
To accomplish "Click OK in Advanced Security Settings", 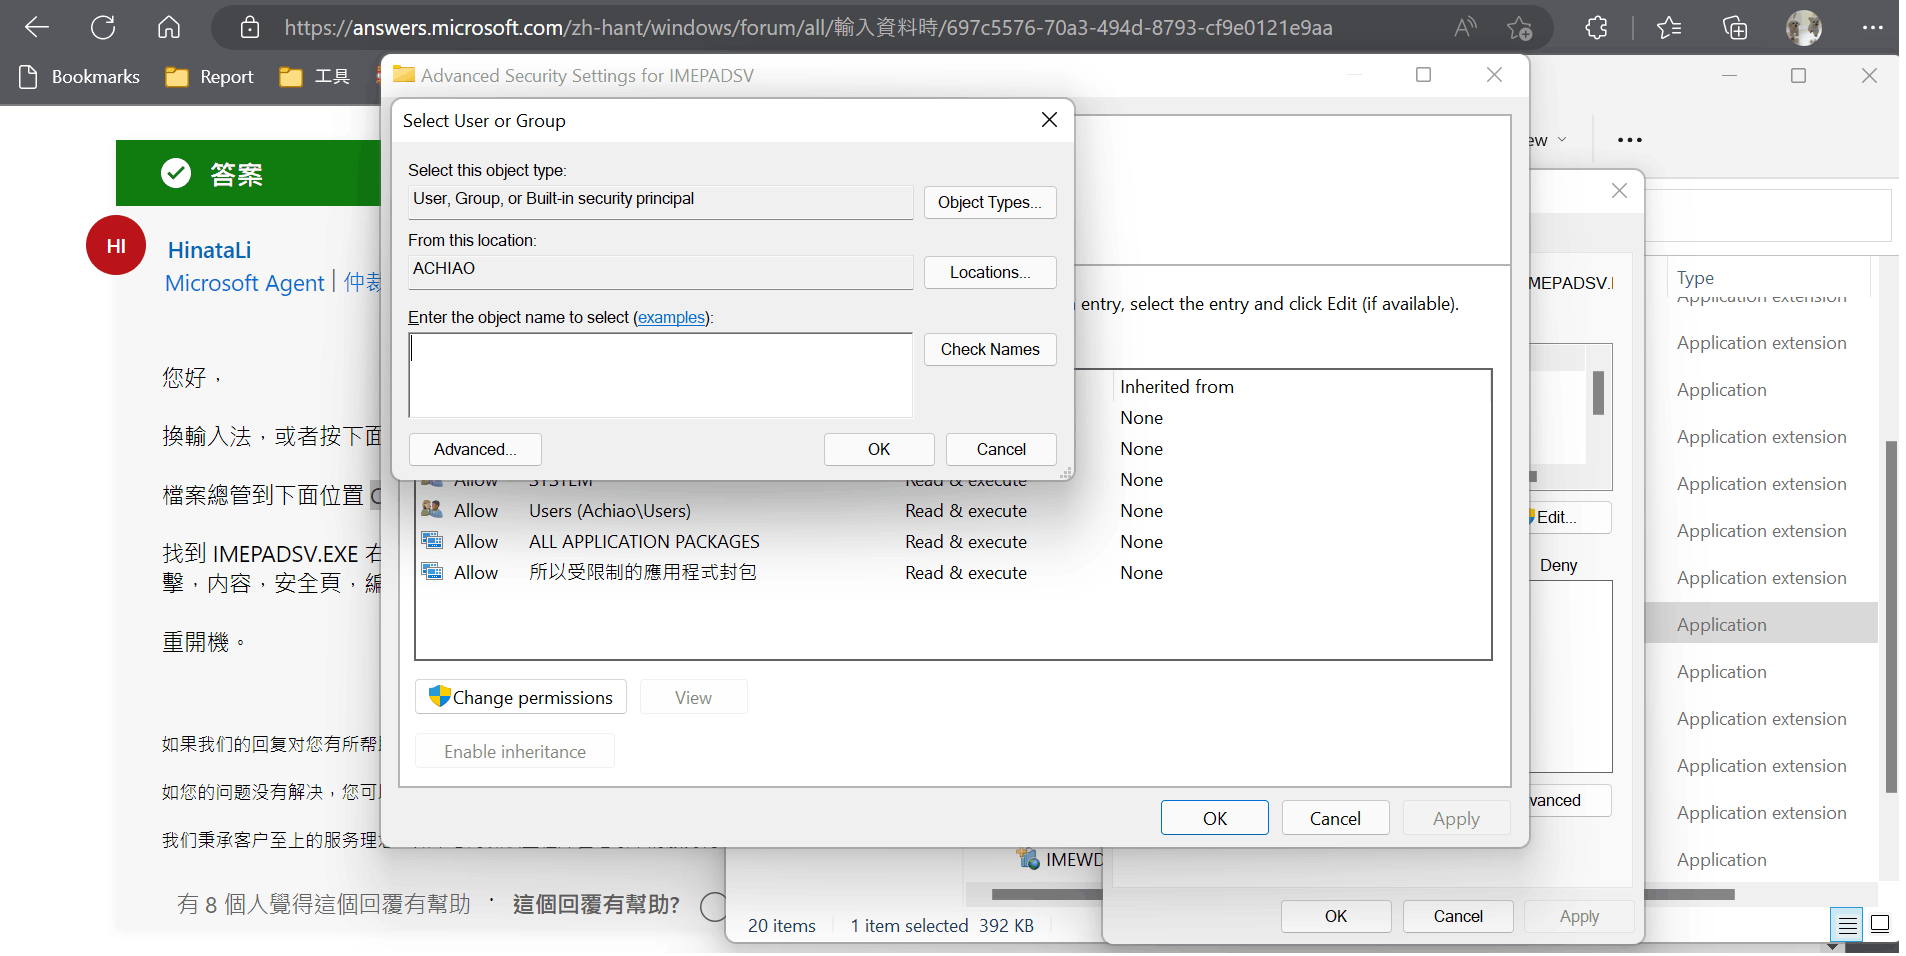I will click(x=1215, y=818).
